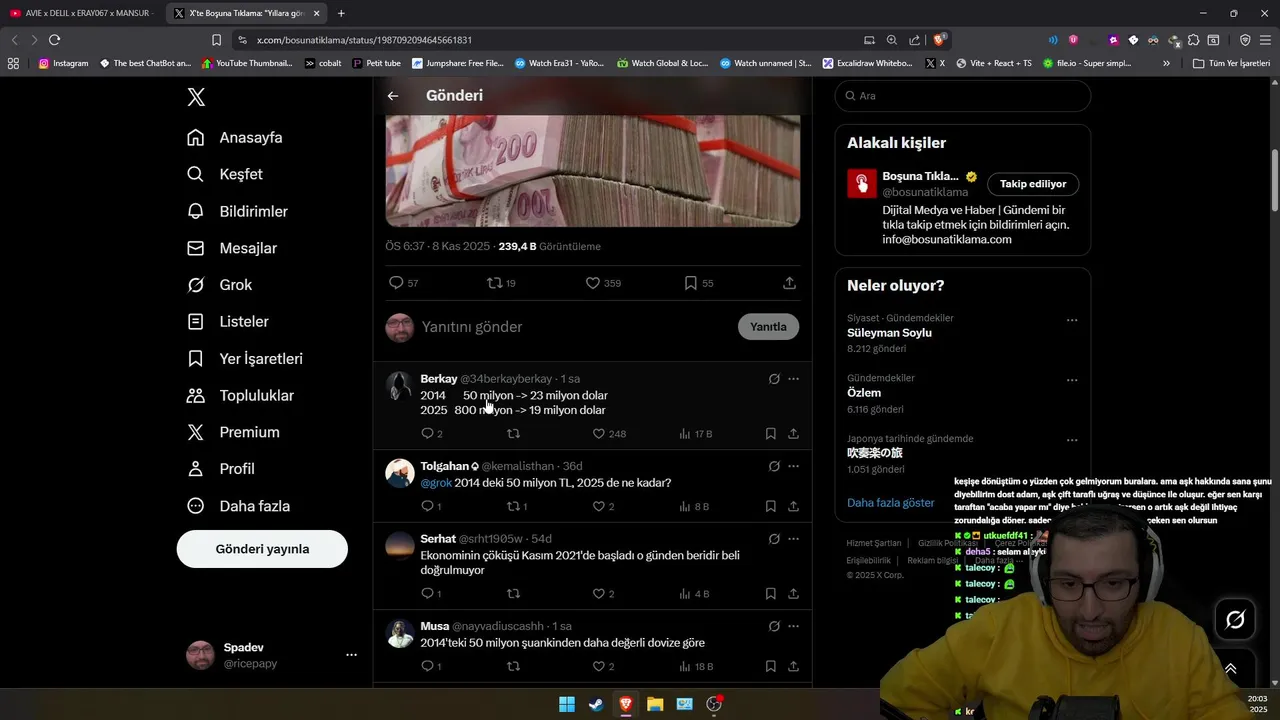Open options for 吹奏楽の旅 trend

click(1072, 441)
